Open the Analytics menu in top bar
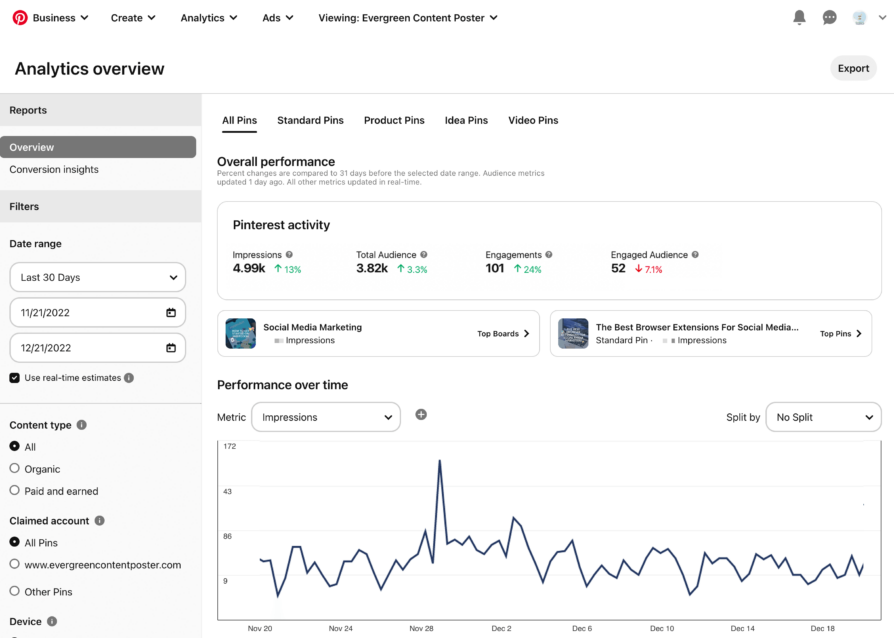Image resolution: width=894 pixels, height=638 pixels. click(209, 18)
